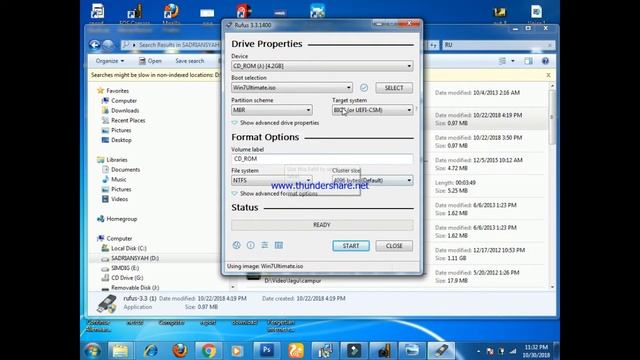Viewport: 640px width, 360px height.
Task: Click the Volume label input field
Action: (x=322, y=159)
